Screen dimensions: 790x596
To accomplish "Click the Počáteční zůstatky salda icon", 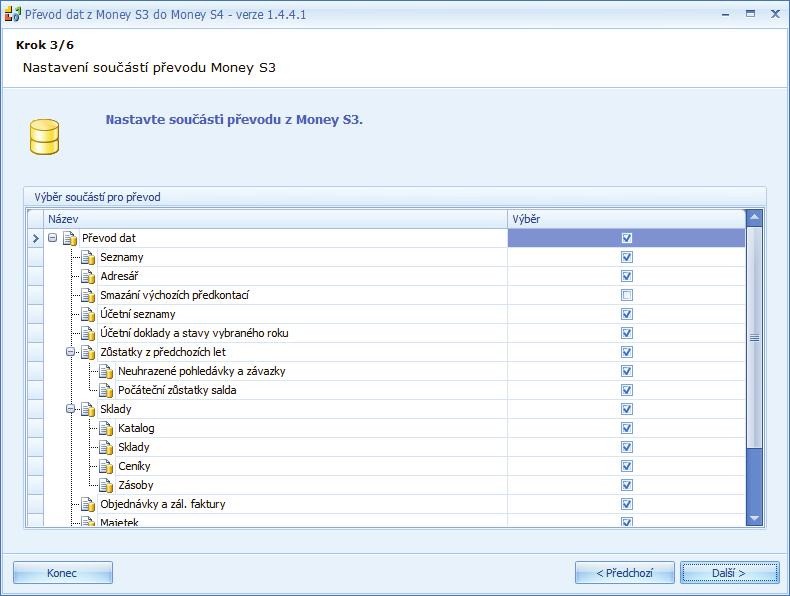I will 106,390.
